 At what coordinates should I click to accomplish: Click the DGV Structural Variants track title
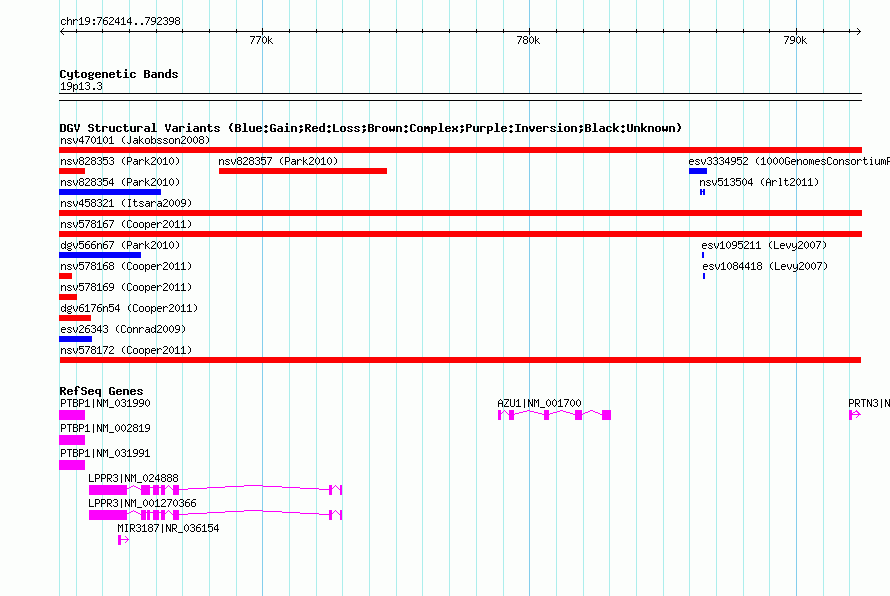tap(371, 128)
